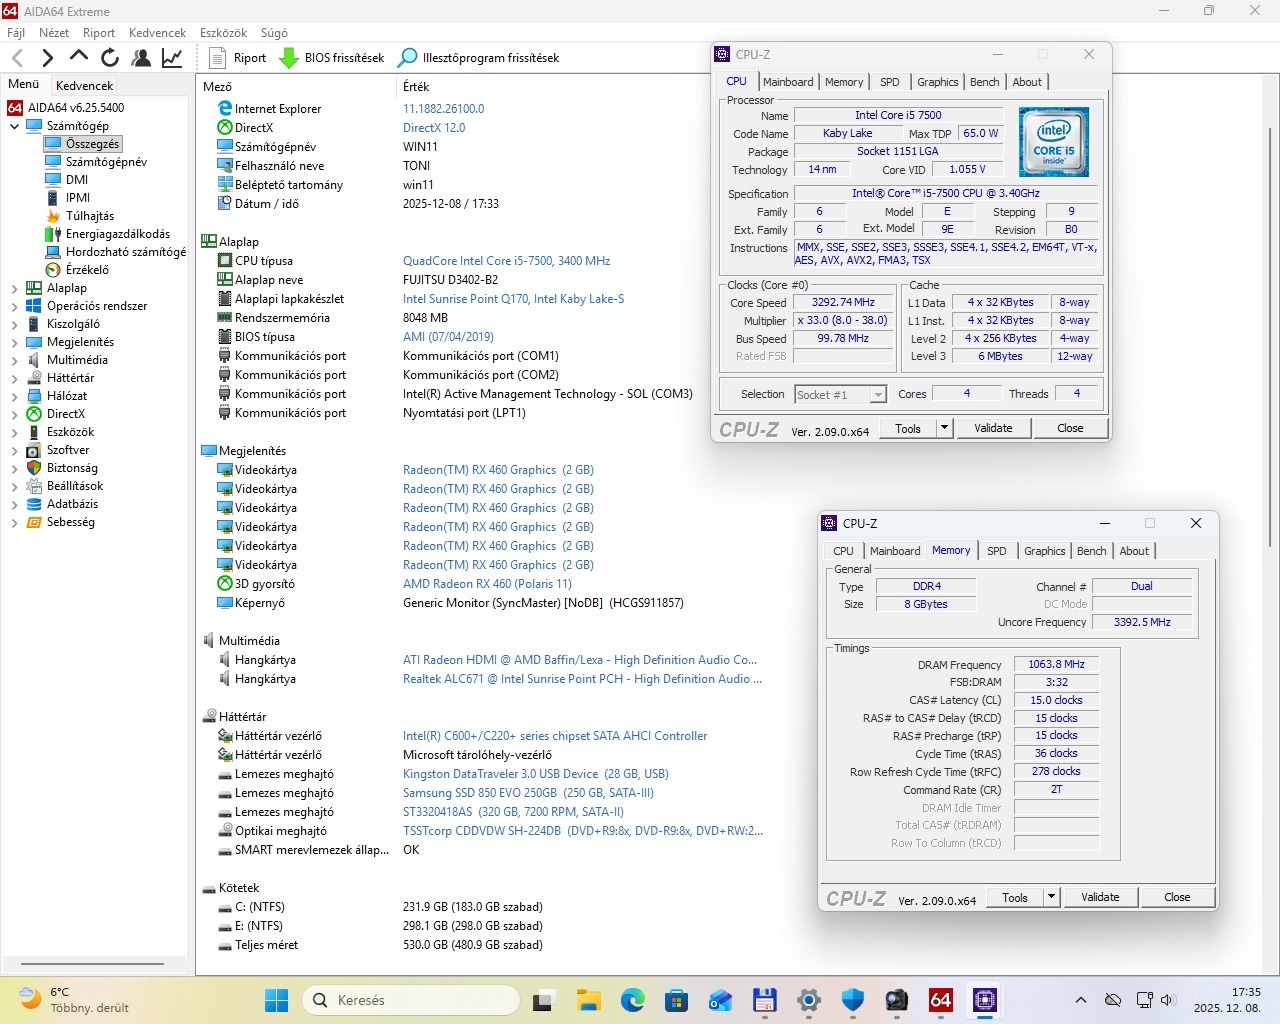
Task: Select Túlhajtás overclock item in tree
Action: click(89, 216)
